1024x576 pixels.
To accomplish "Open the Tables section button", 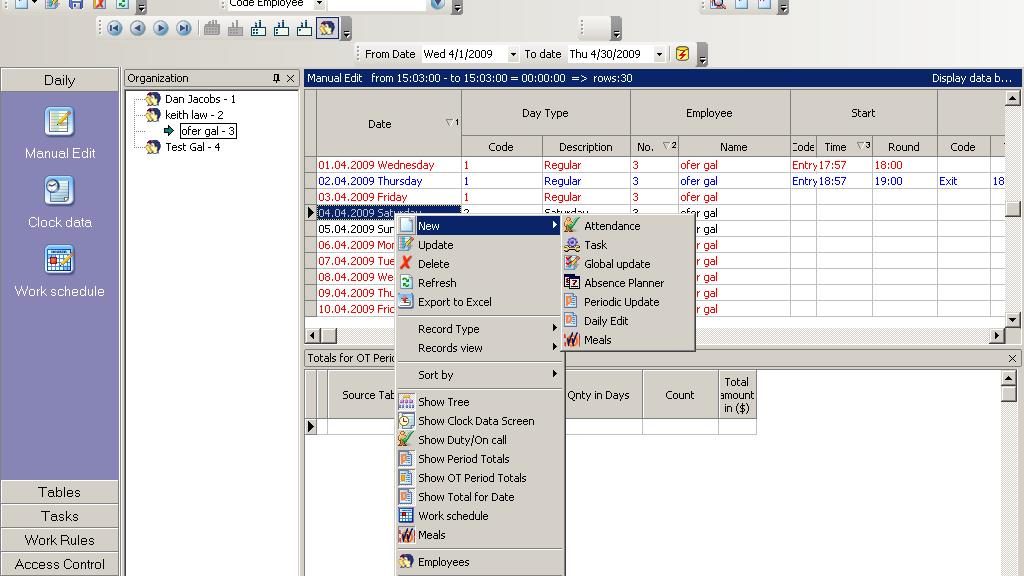I will click(59, 492).
